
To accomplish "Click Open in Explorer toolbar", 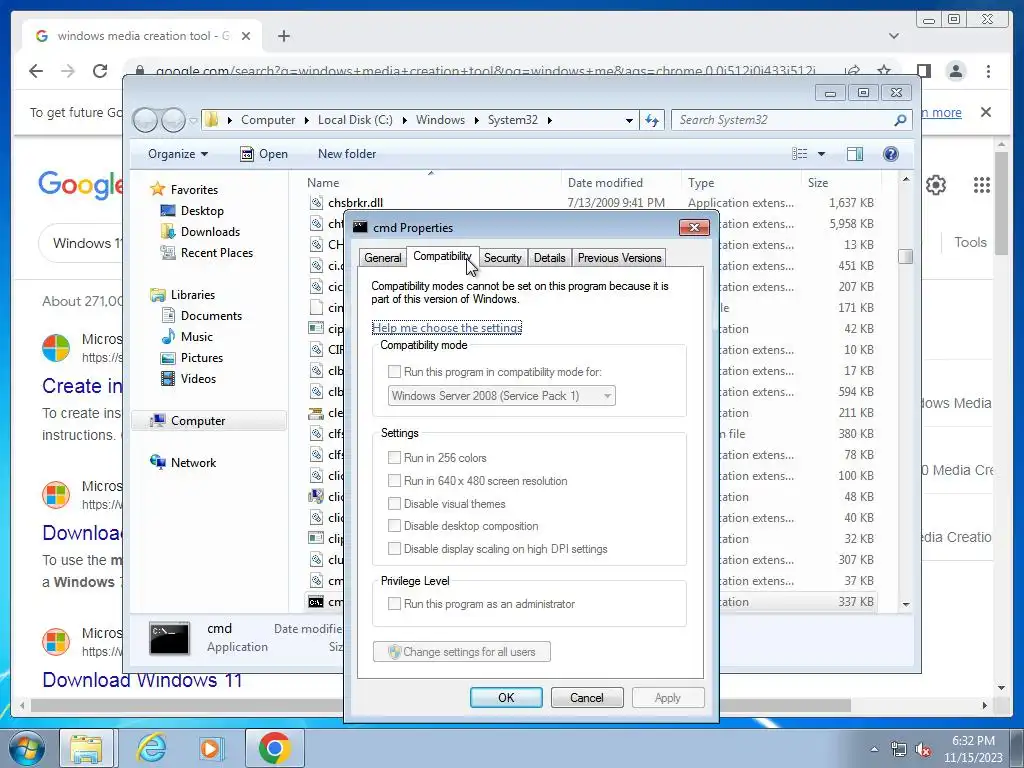I will click(264, 154).
